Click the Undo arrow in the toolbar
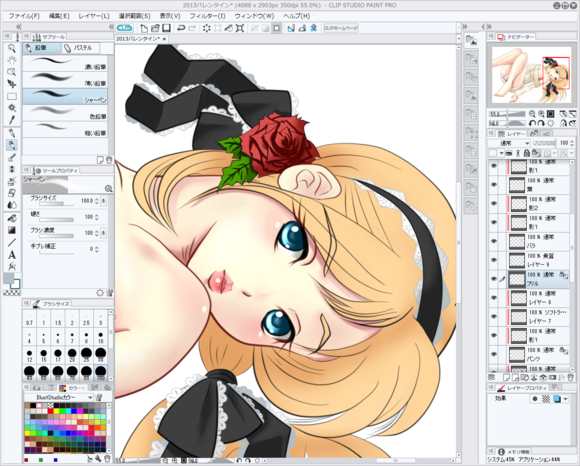The image size is (580, 466). click(x=181, y=28)
